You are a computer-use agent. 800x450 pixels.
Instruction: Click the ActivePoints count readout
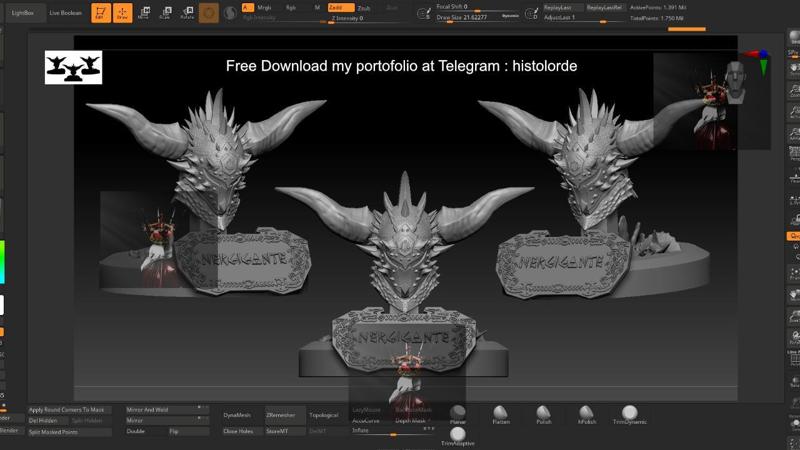pyautogui.click(x=658, y=8)
